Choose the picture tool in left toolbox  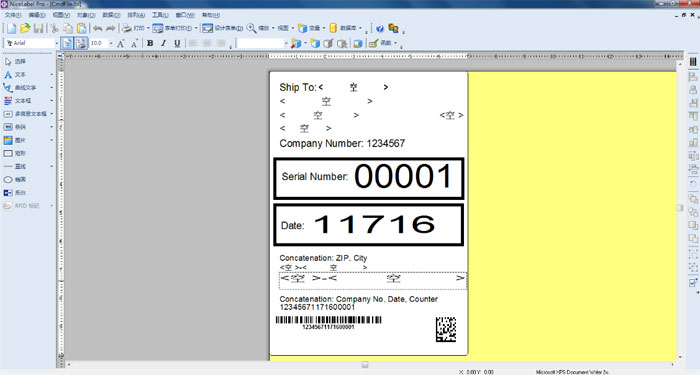coord(15,140)
